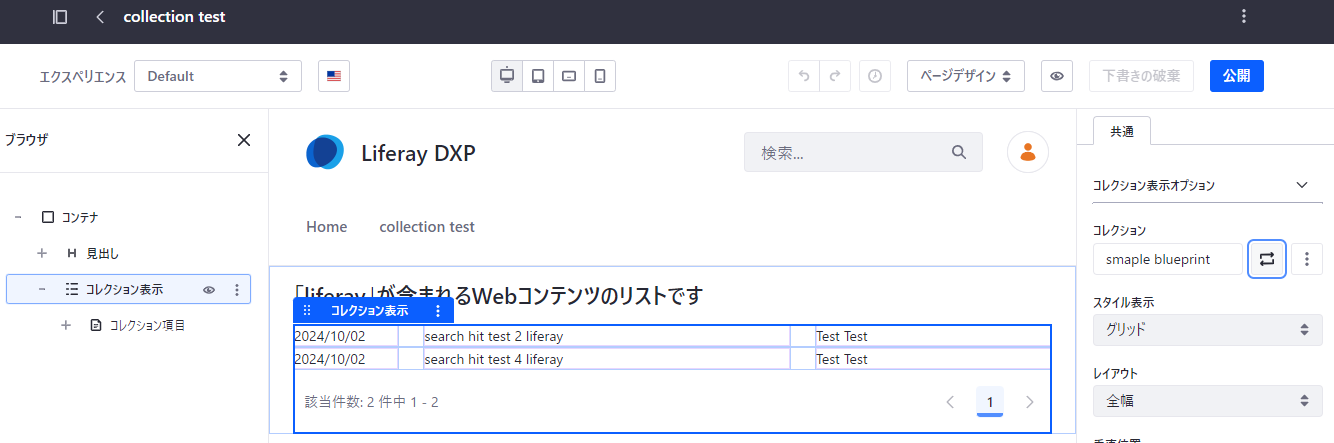This screenshot has height=443, width=1334.
Task: Open the collection options kebab menu
Action: coord(1307,259)
